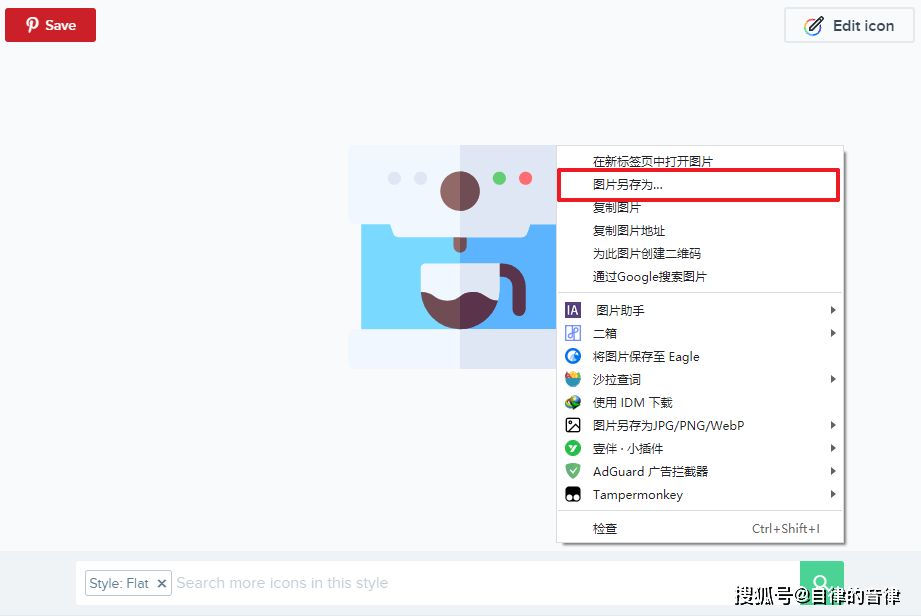The height and width of the screenshot is (616, 921).
Task: Choose 复制图片地址 menu entry
Action: coord(700,231)
